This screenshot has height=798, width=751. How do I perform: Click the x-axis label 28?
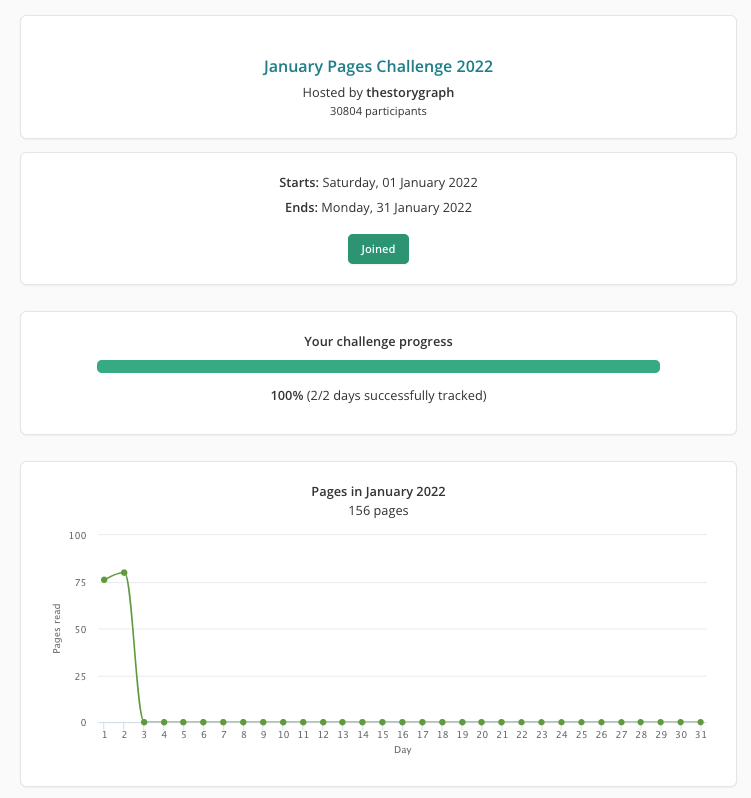[x=641, y=735]
